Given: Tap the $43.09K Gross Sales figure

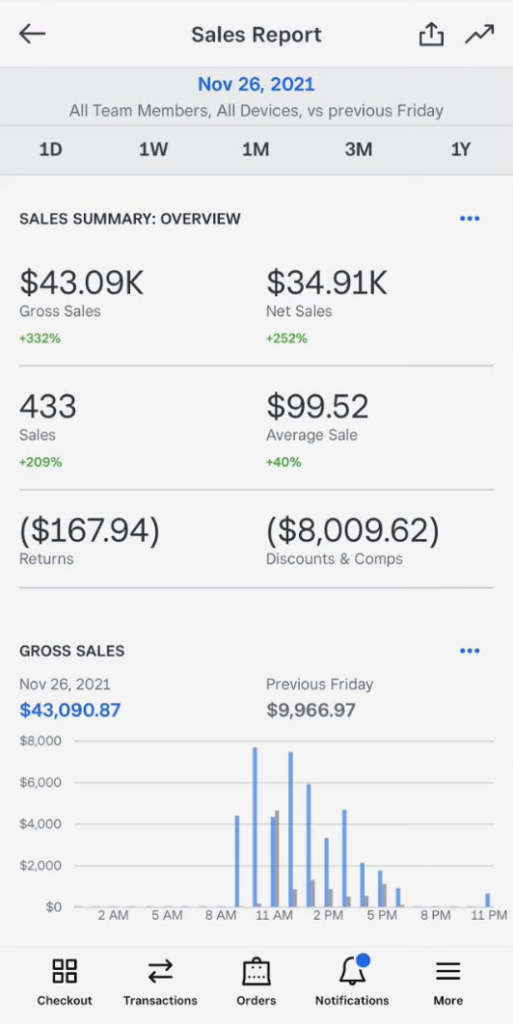Looking at the screenshot, I should click(x=82, y=282).
